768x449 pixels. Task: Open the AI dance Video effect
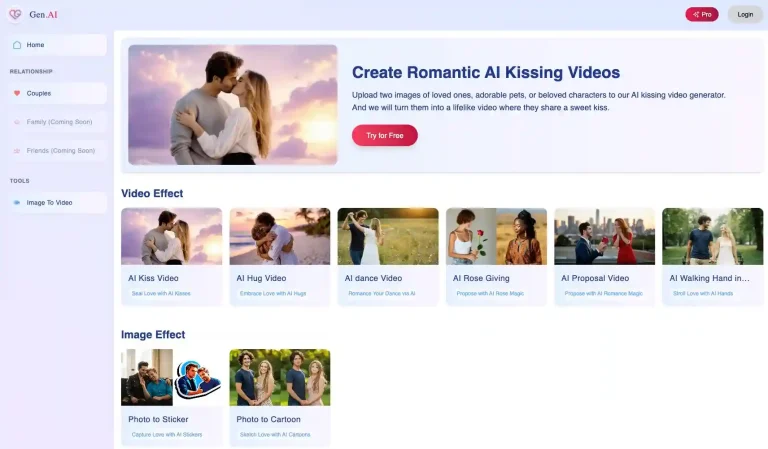[387, 236]
